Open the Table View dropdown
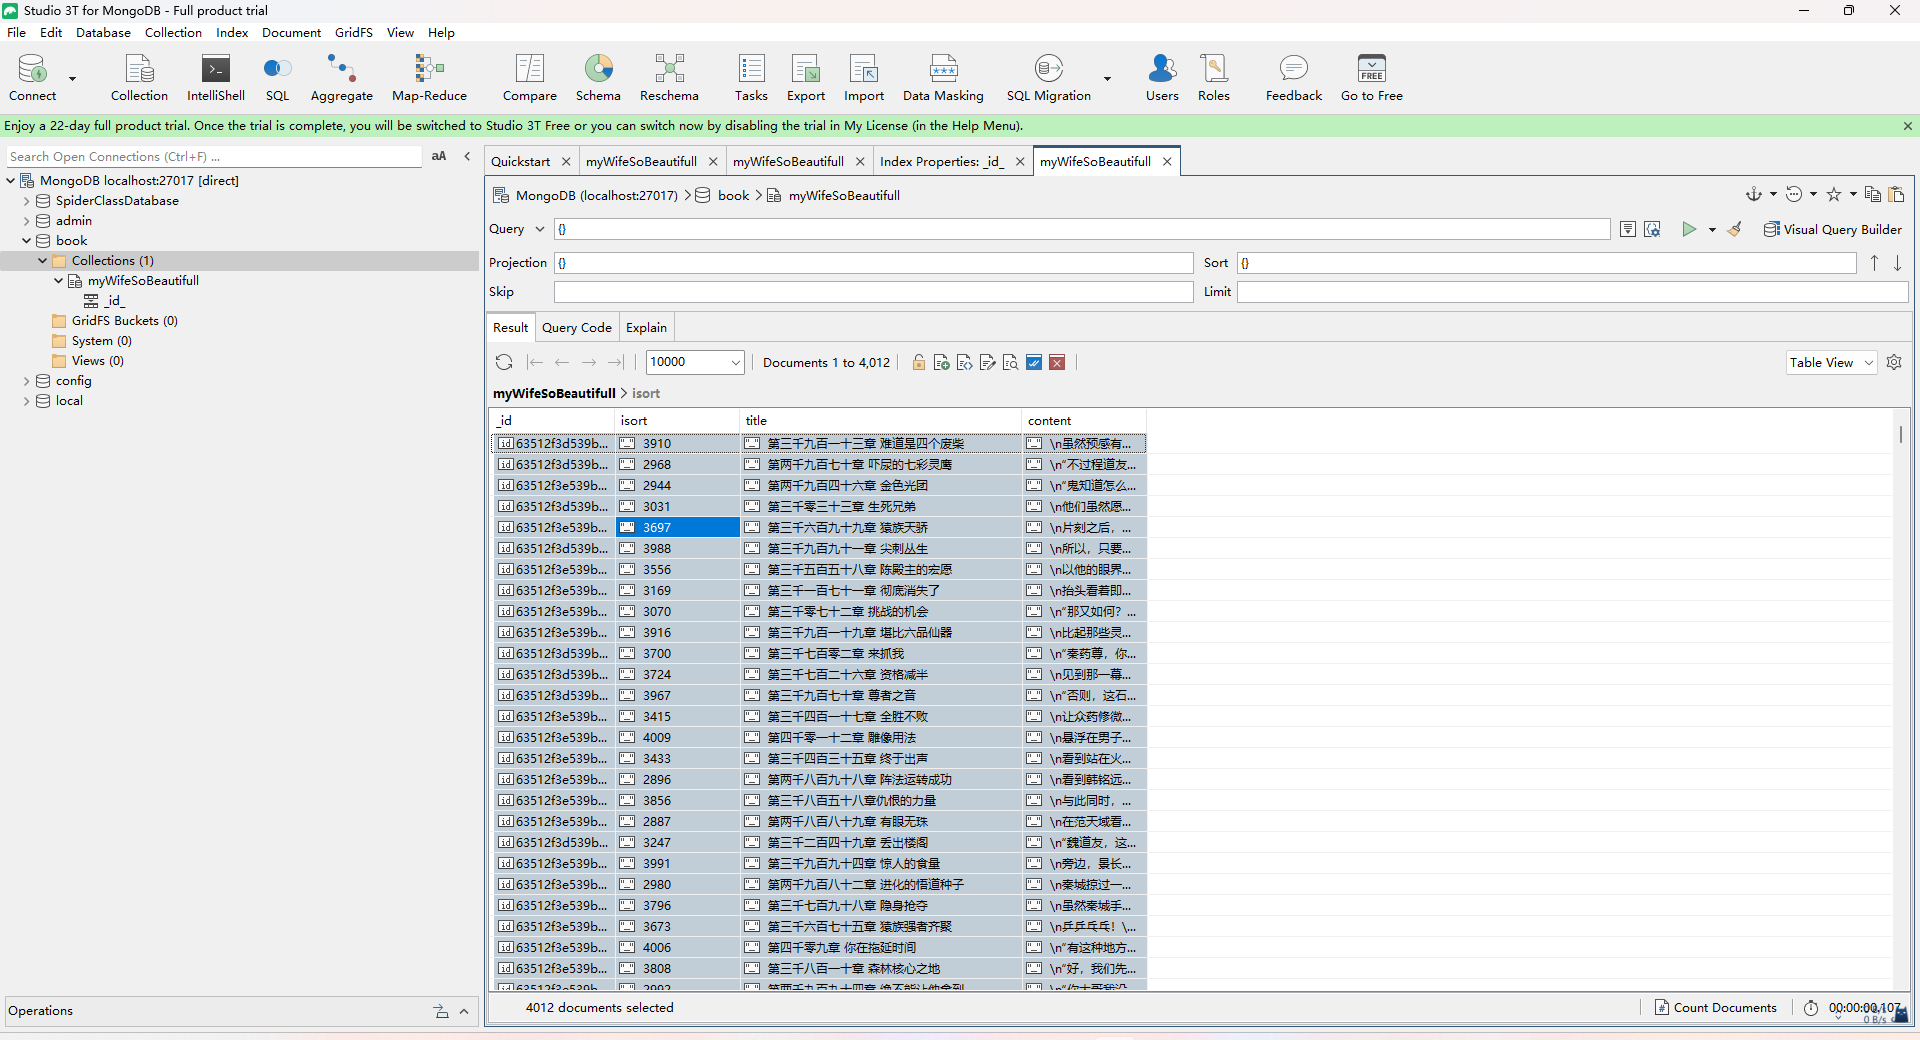Image resolution: width=1920 pixels, height=1040 pixels. coord(1831,362)
